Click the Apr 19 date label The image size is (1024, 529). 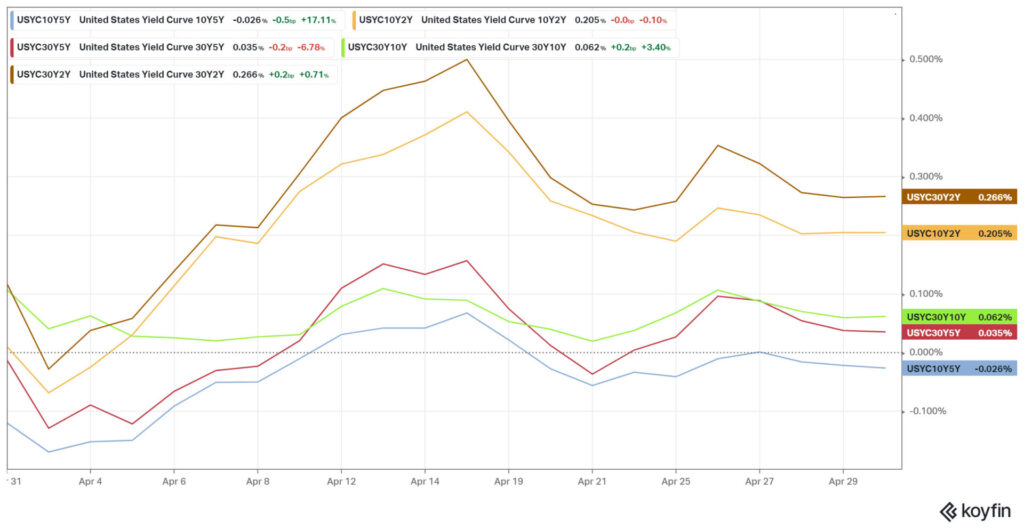point(508,479)
